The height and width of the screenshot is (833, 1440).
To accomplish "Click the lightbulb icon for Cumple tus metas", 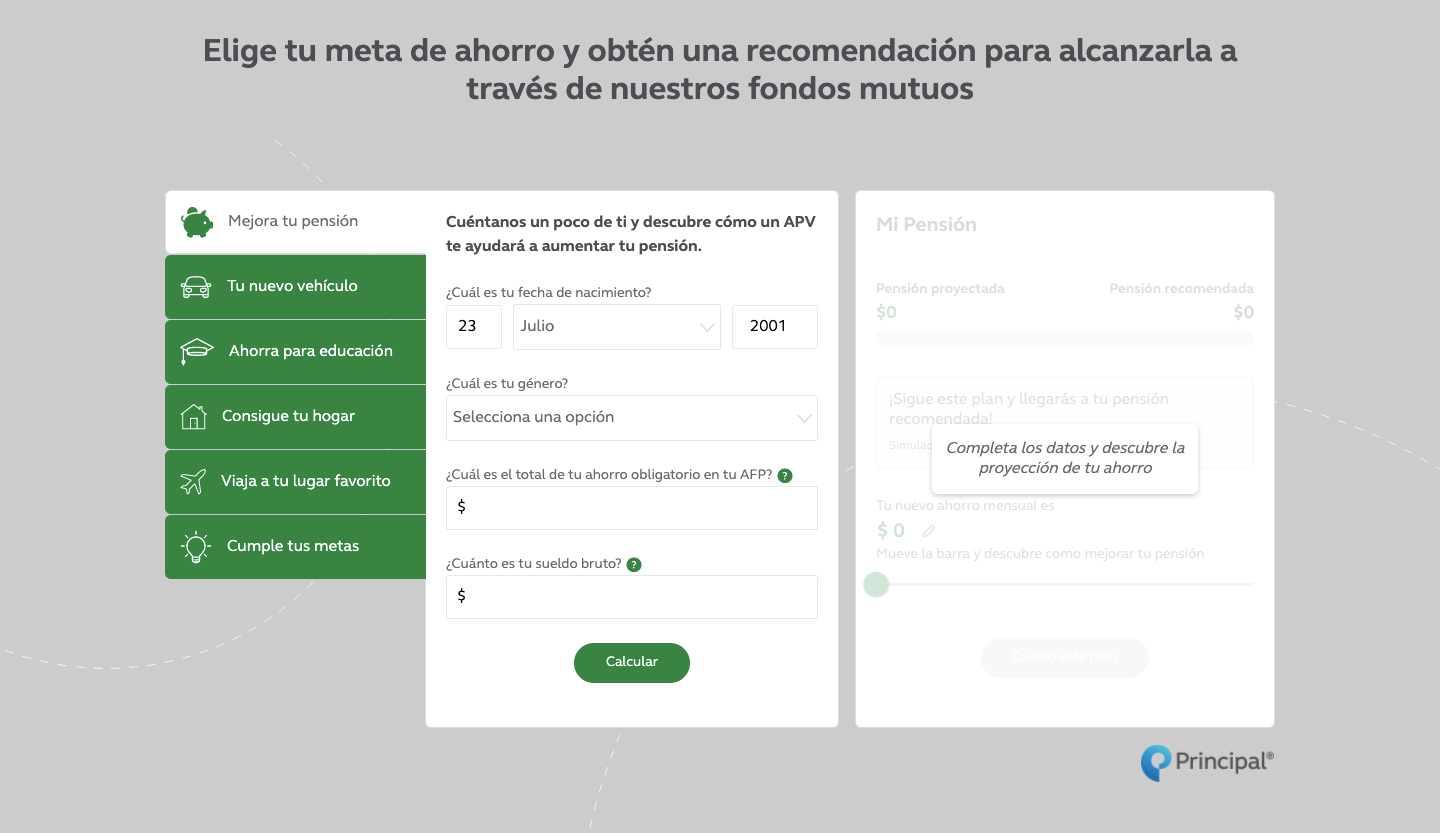I will [195, 546].
